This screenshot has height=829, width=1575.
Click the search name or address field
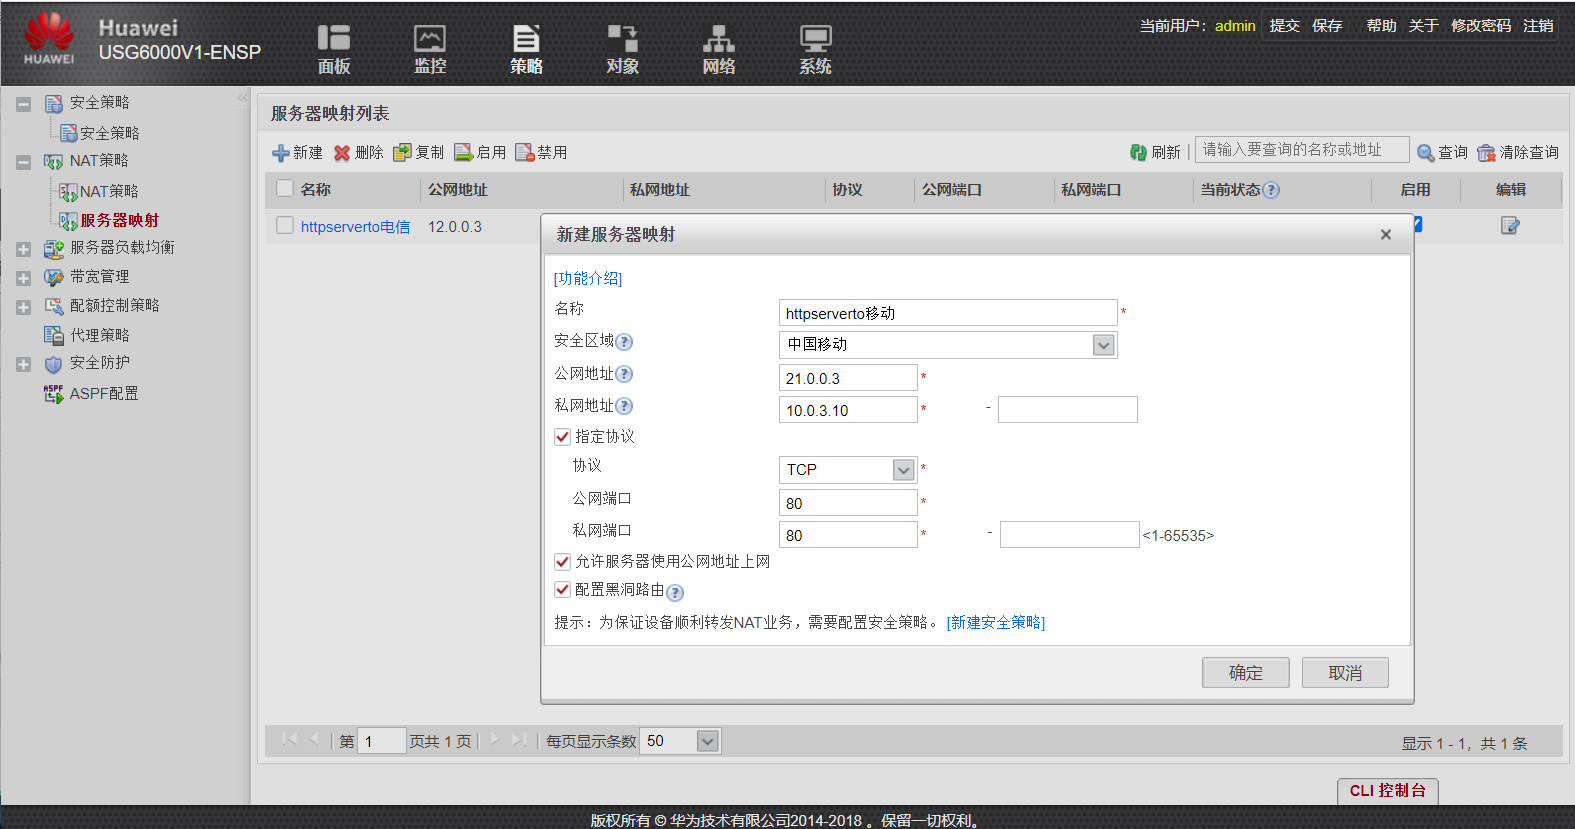coord(1302,150)
